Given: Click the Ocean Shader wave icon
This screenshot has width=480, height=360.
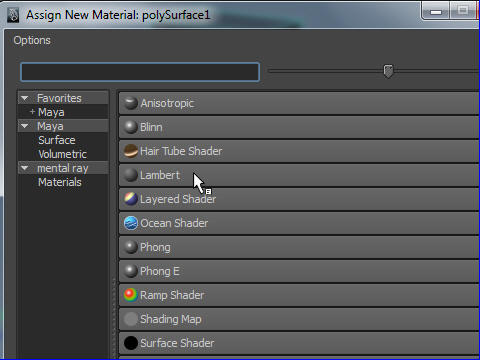Looking at the screenshot, I should click(x=131, y=223).
